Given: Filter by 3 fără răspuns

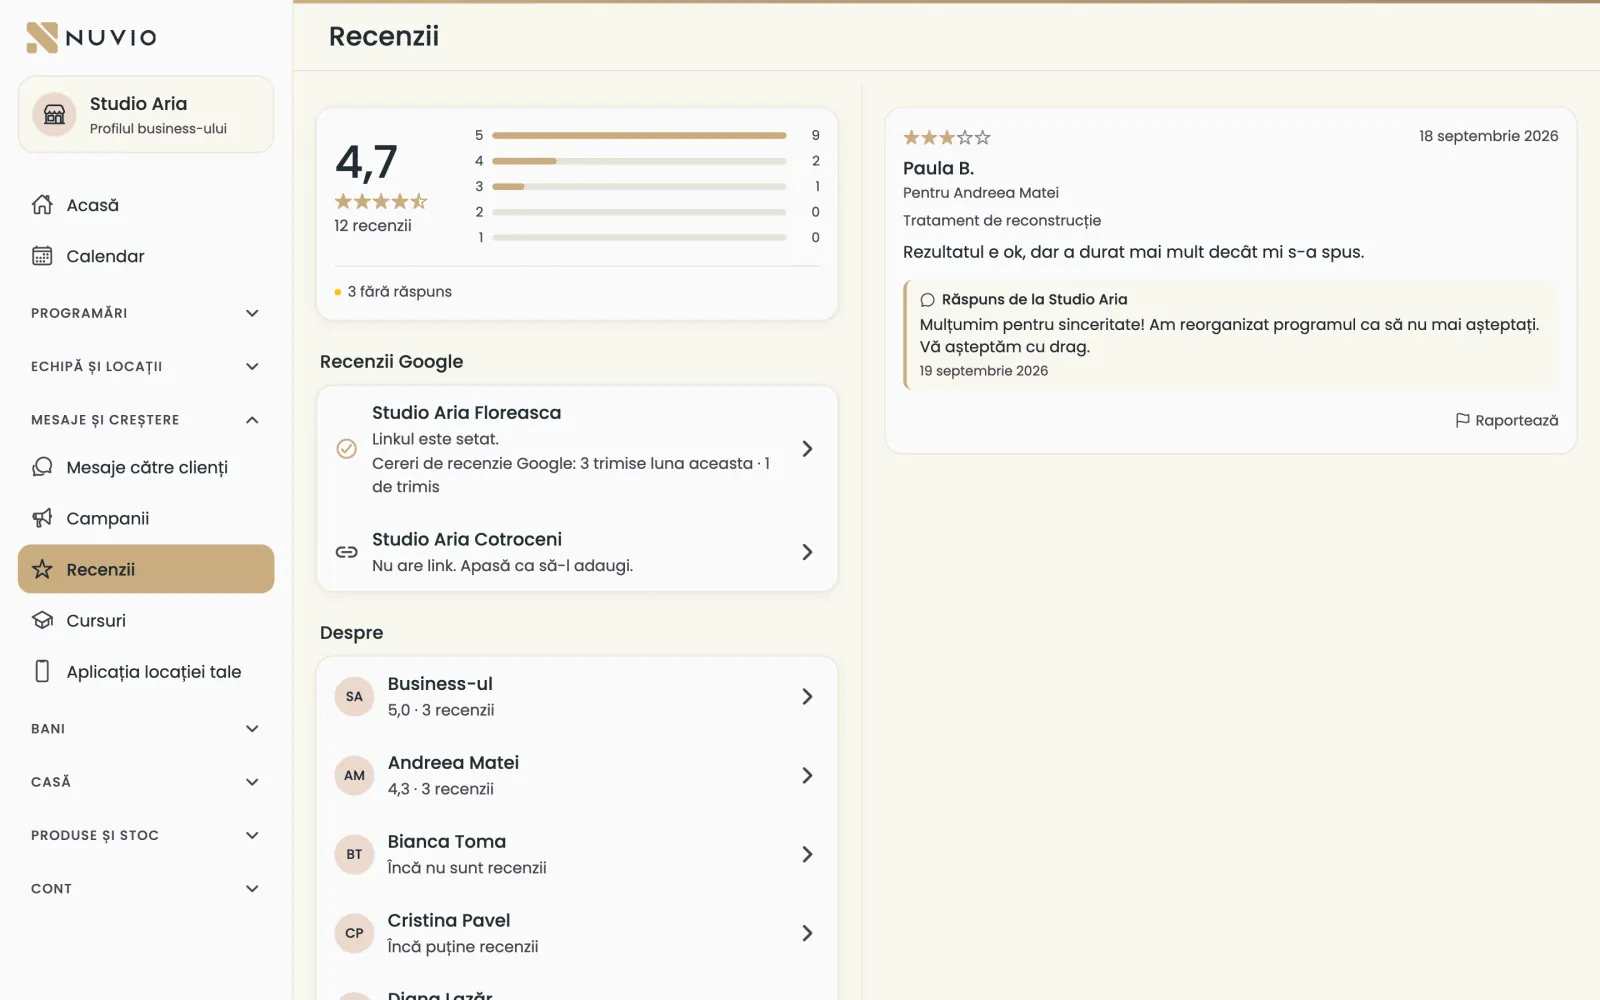Looking at the screenshot, I should click(393, 292).
